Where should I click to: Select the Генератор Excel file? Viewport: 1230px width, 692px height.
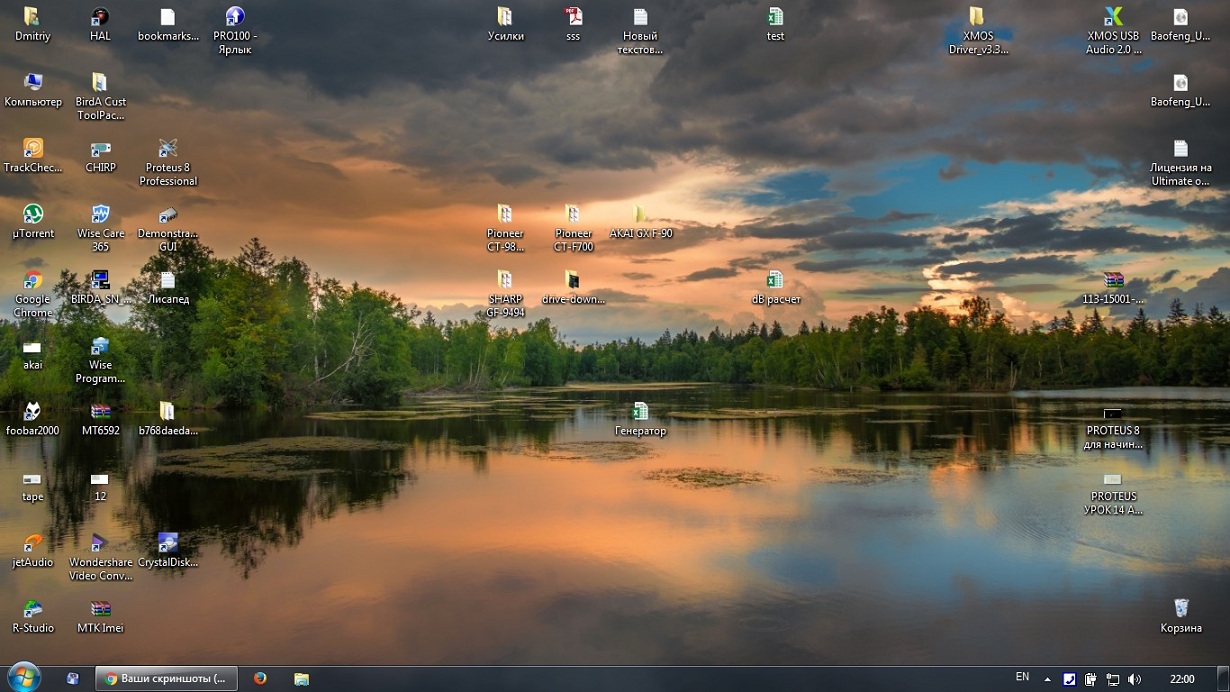click(640, 412)
